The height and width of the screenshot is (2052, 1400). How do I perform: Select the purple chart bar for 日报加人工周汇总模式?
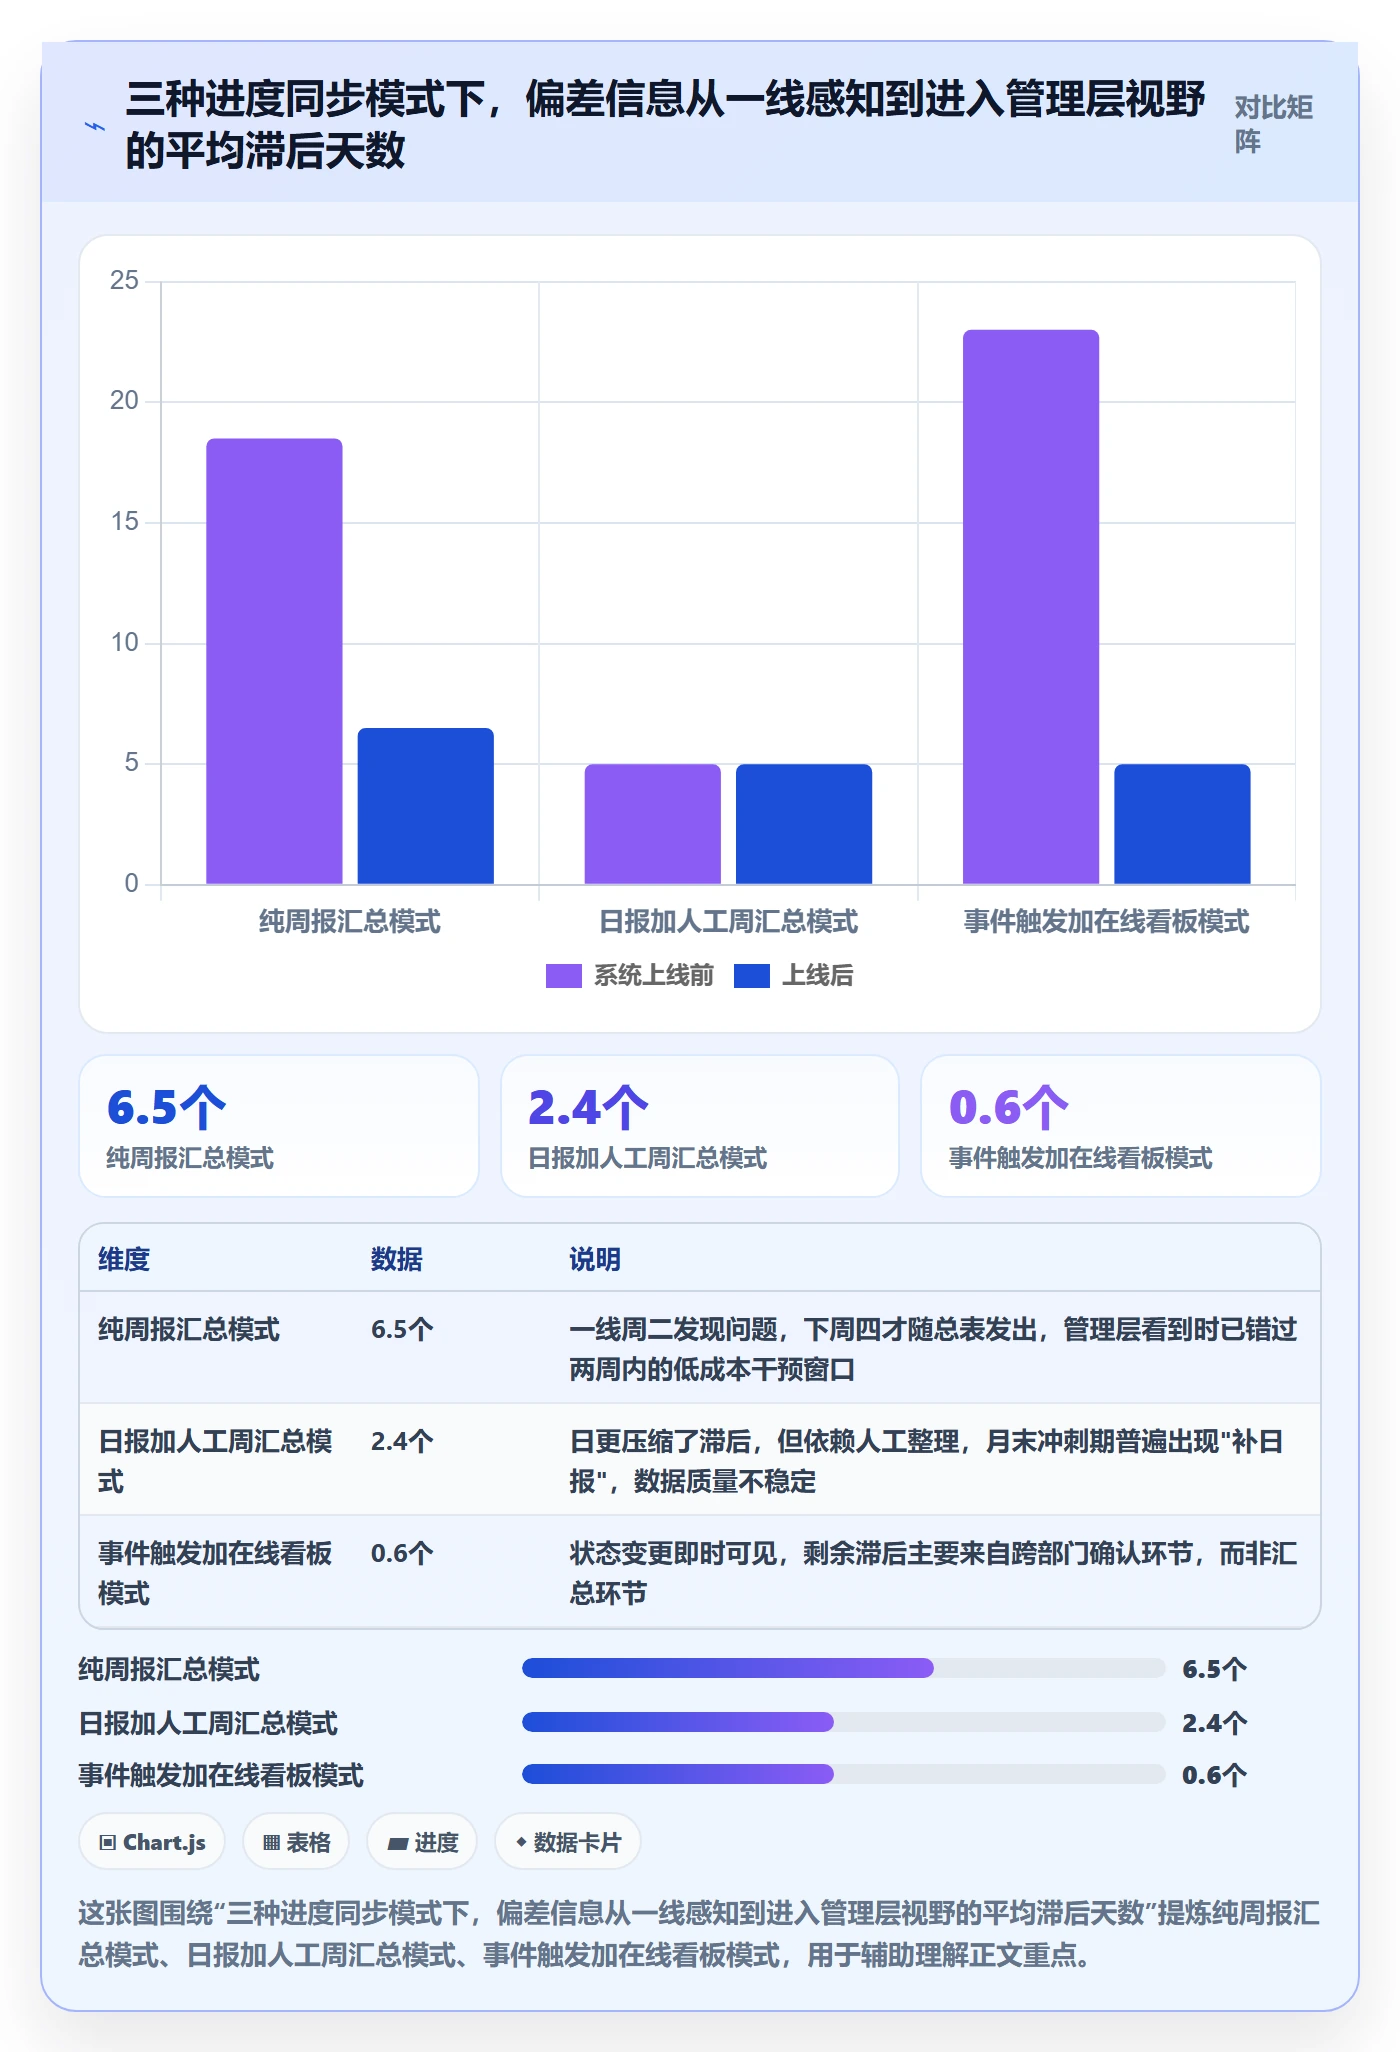pyautogui.click(x=653, y=824)
